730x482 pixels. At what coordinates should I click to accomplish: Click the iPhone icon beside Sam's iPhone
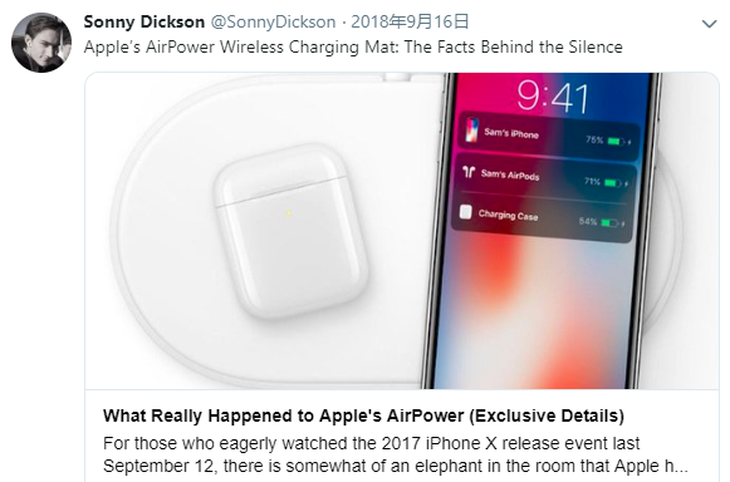point(472,130)
